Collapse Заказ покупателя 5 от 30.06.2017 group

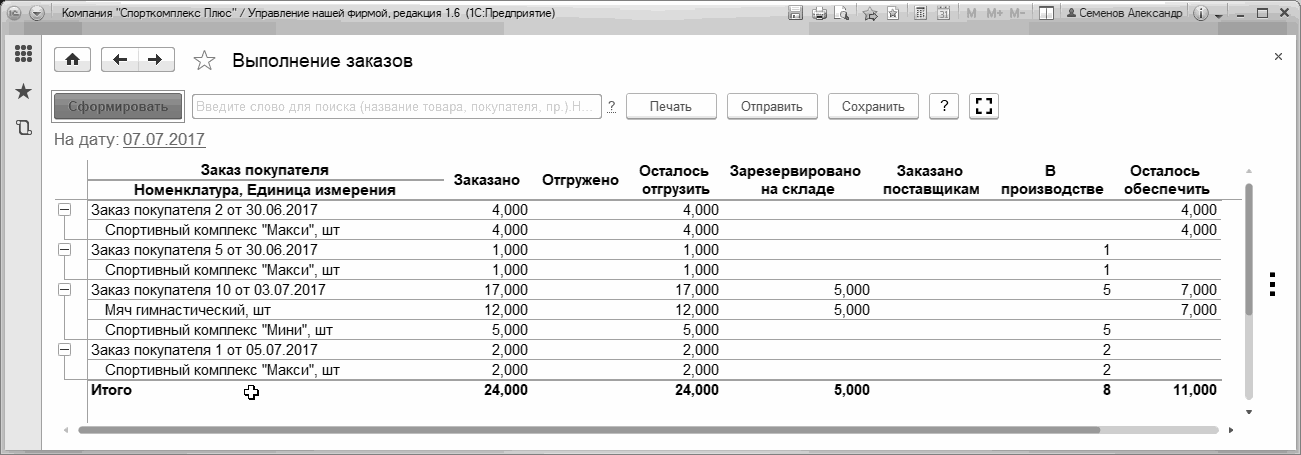click(x=65, y=250)
